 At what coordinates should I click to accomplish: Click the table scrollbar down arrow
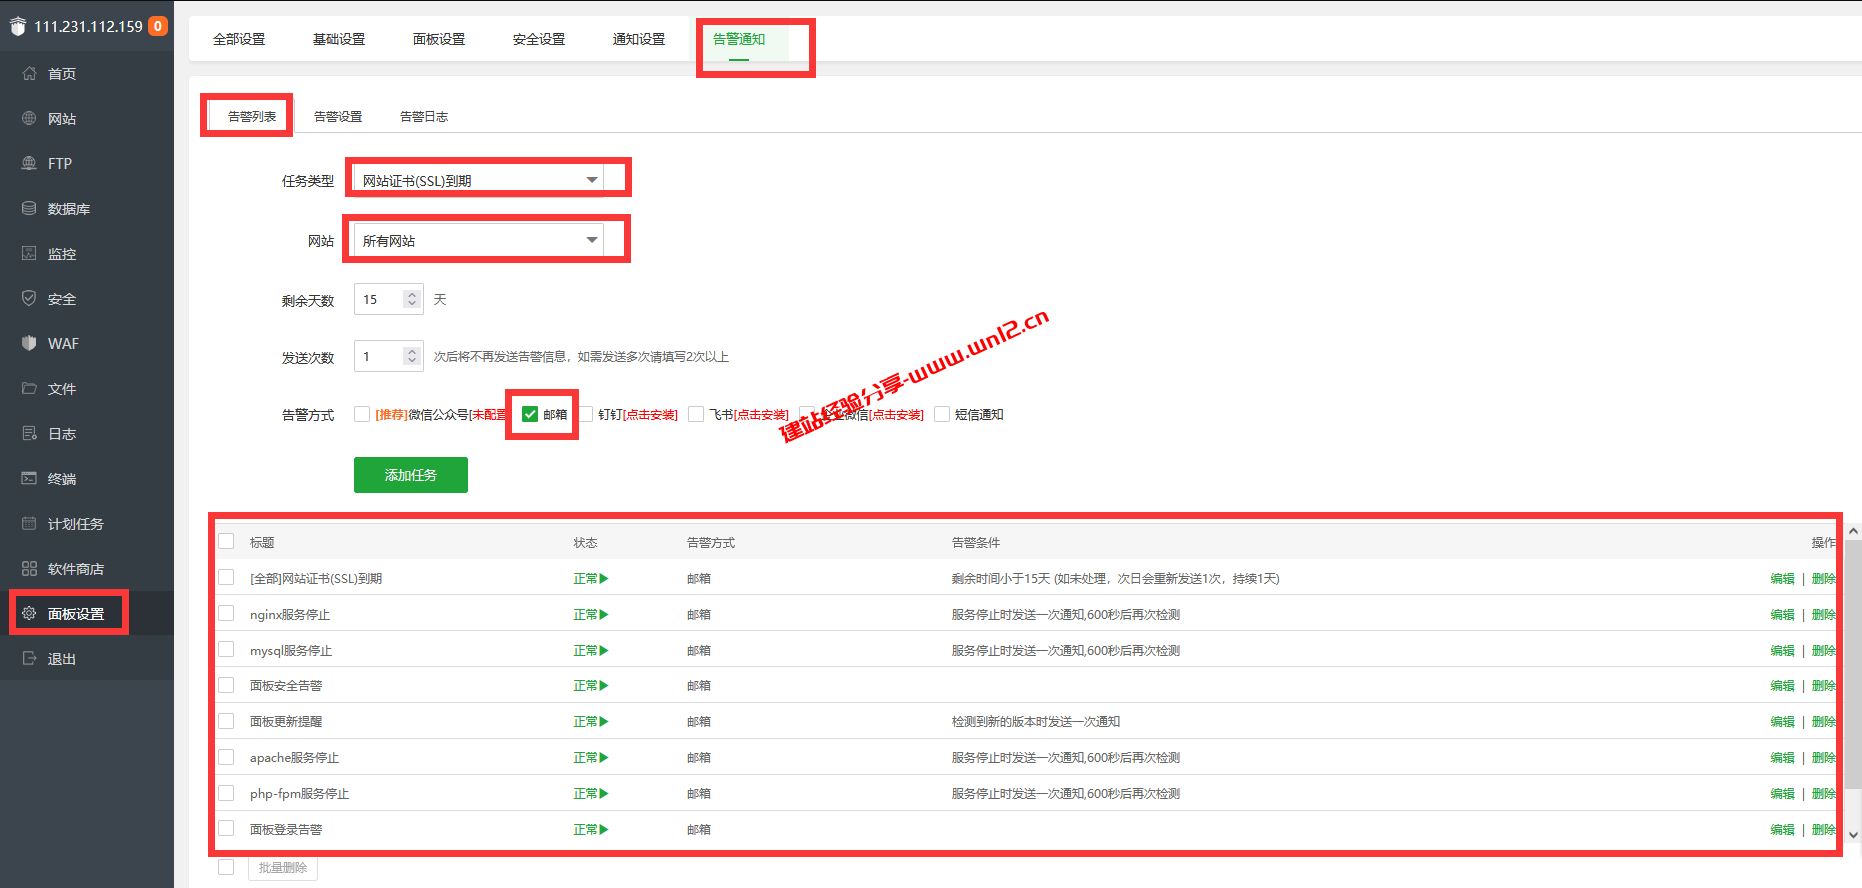coord(1853,834)
